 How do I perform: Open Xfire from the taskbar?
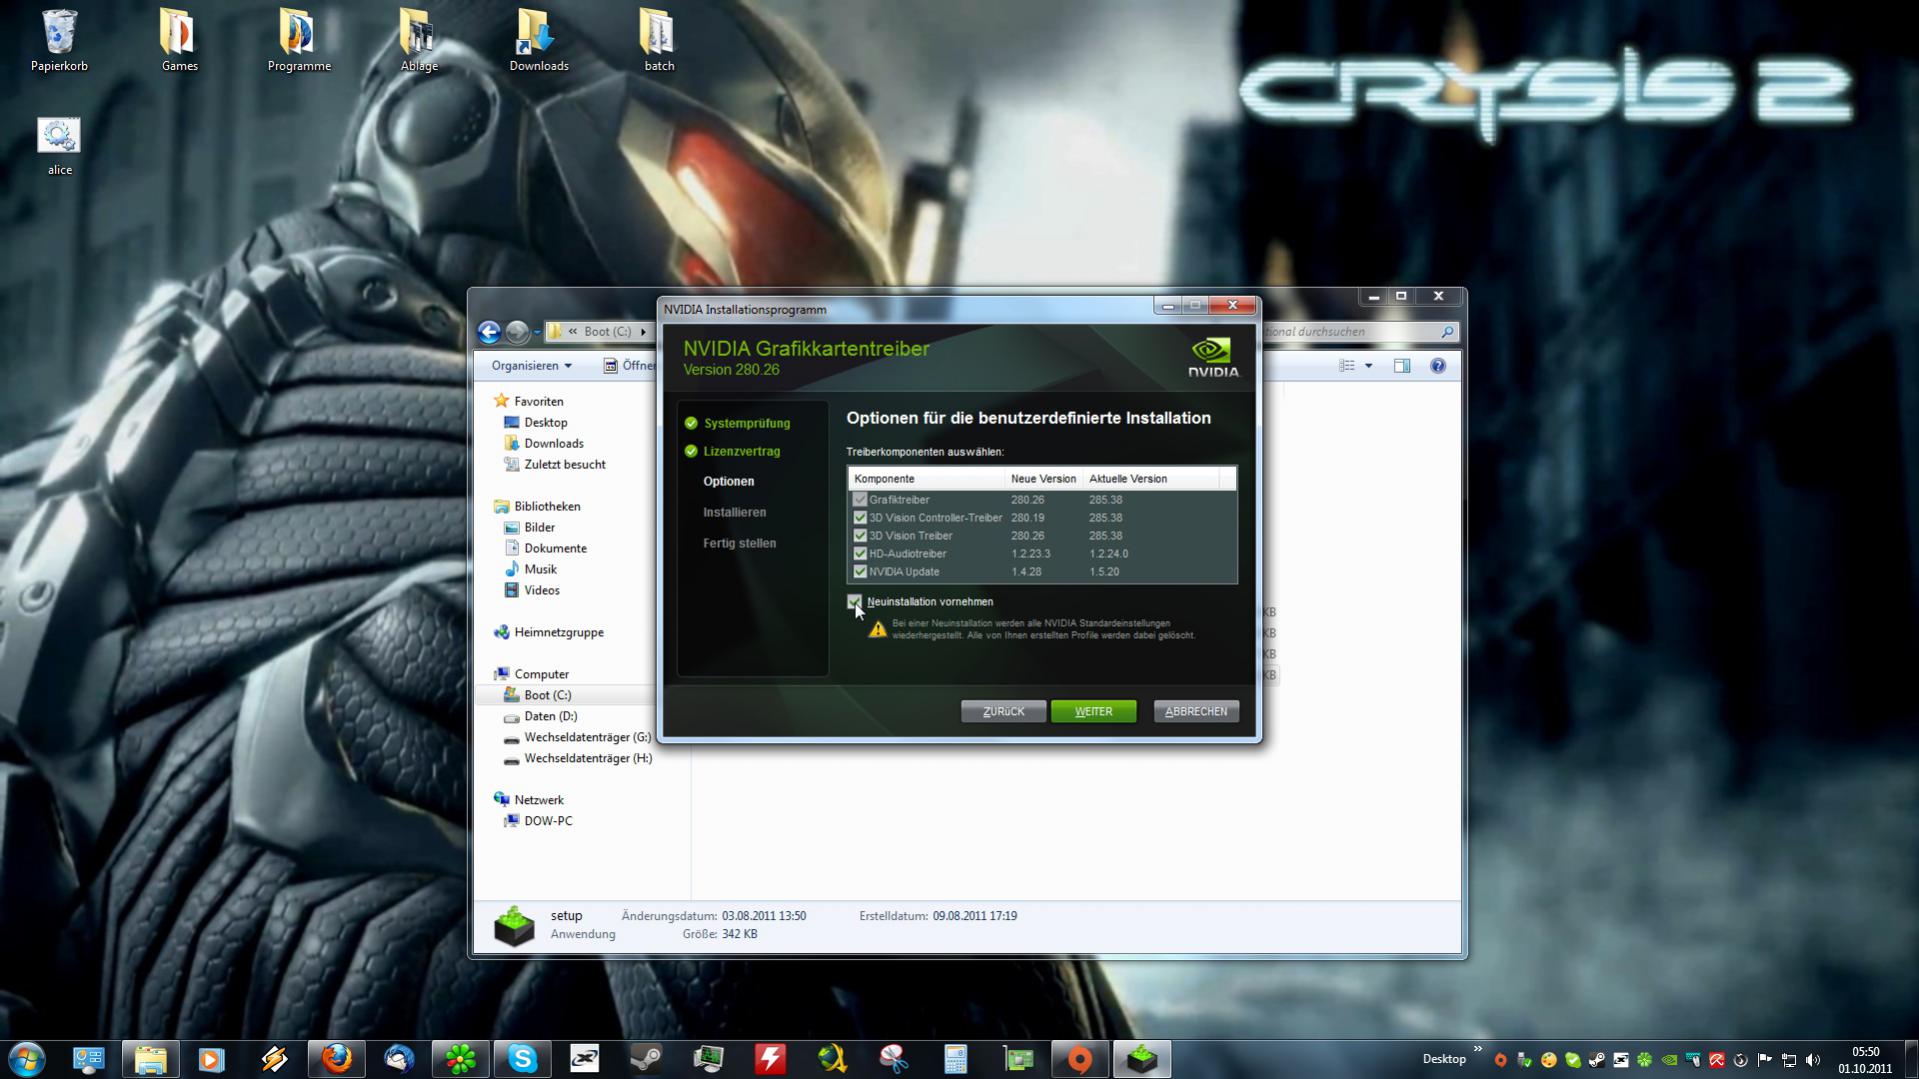(x=584, y=1058)
